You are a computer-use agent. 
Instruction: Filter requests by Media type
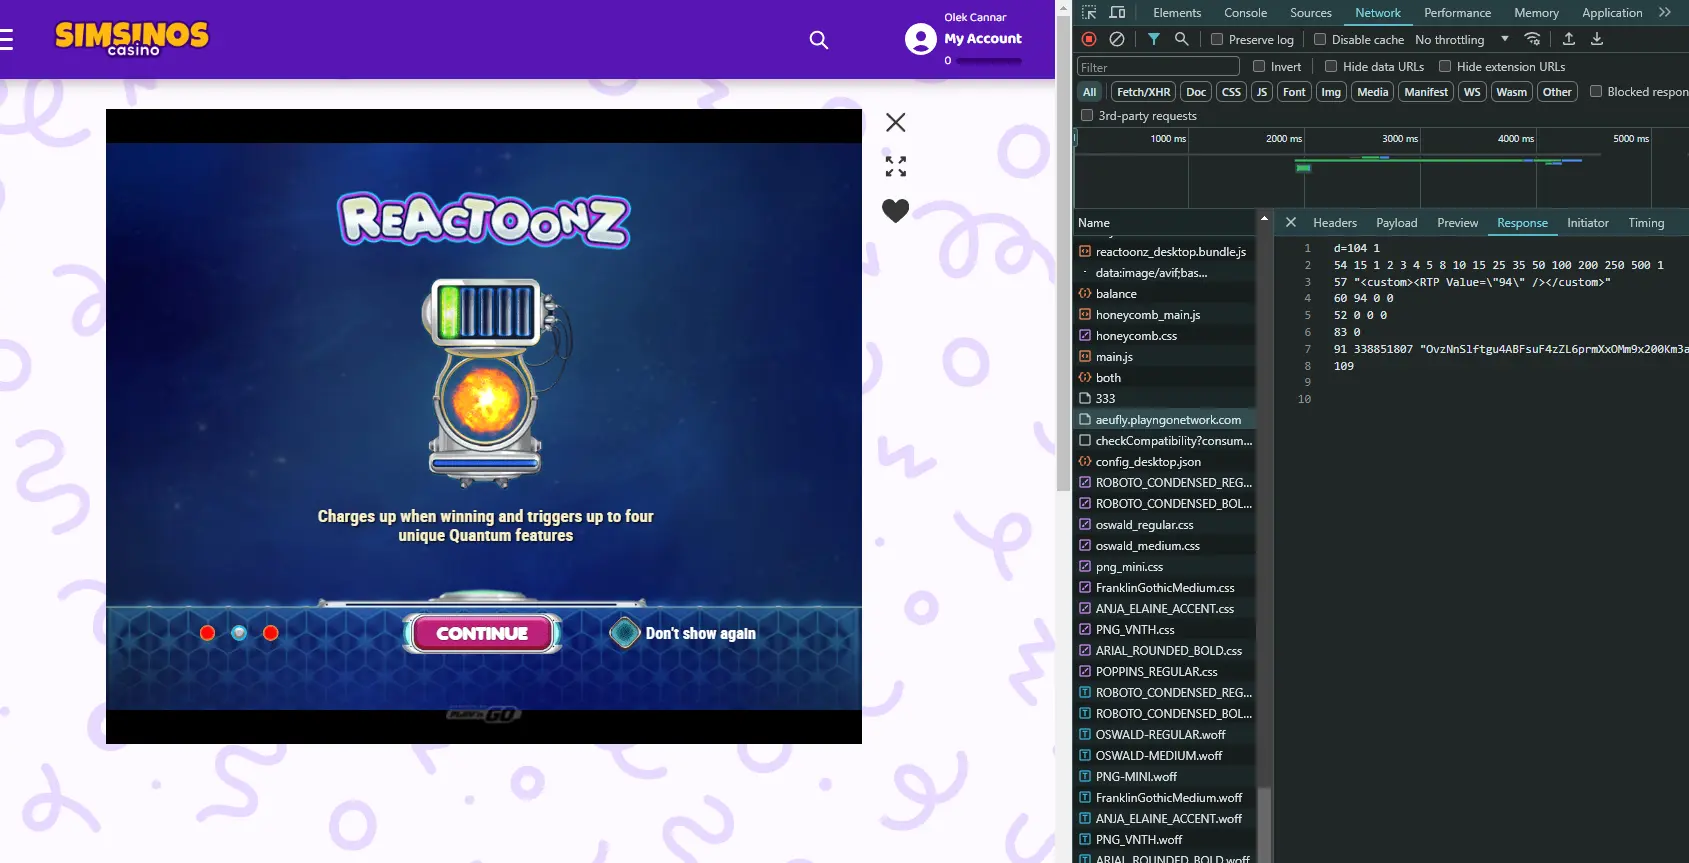pos(1373,92)
